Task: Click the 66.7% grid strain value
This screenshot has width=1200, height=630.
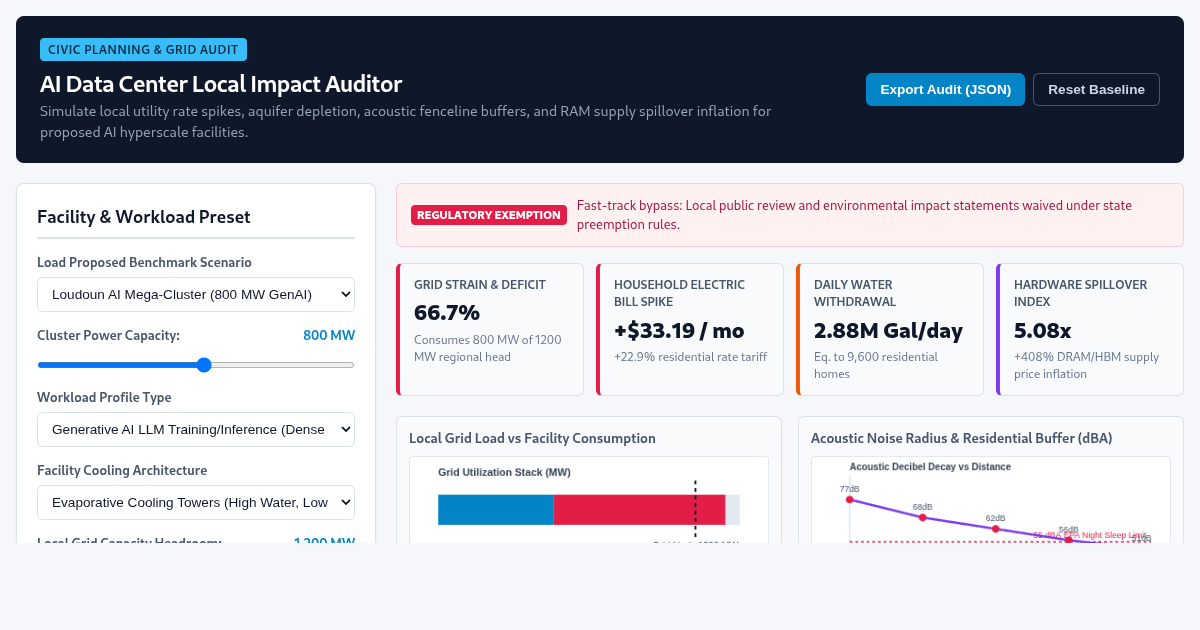Action: click(447, 312)
